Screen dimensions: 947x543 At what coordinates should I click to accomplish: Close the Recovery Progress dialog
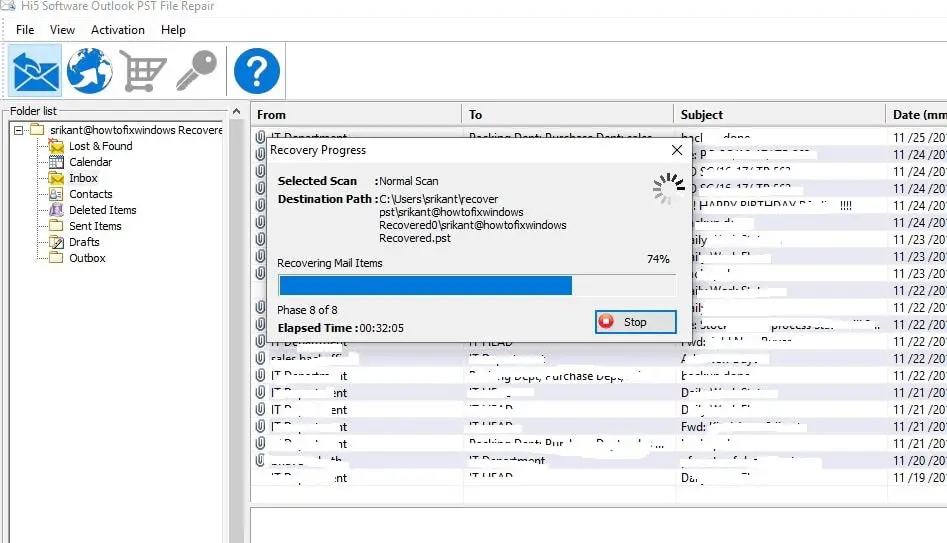pyautogui.click(x=677, y=150)
